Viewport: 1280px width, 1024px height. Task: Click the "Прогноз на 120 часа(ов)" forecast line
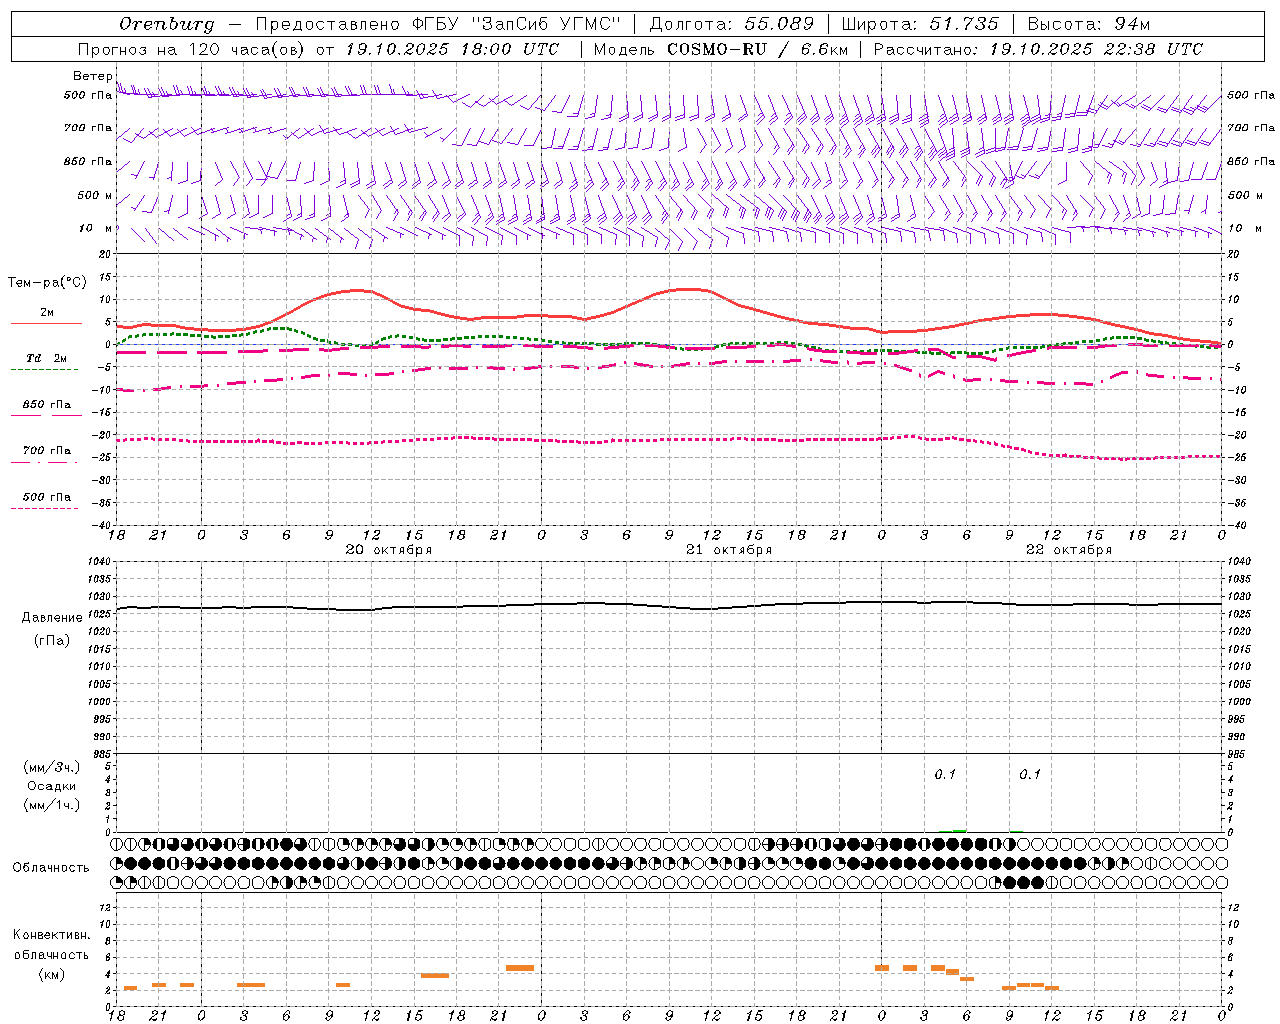tap(192, 49)
